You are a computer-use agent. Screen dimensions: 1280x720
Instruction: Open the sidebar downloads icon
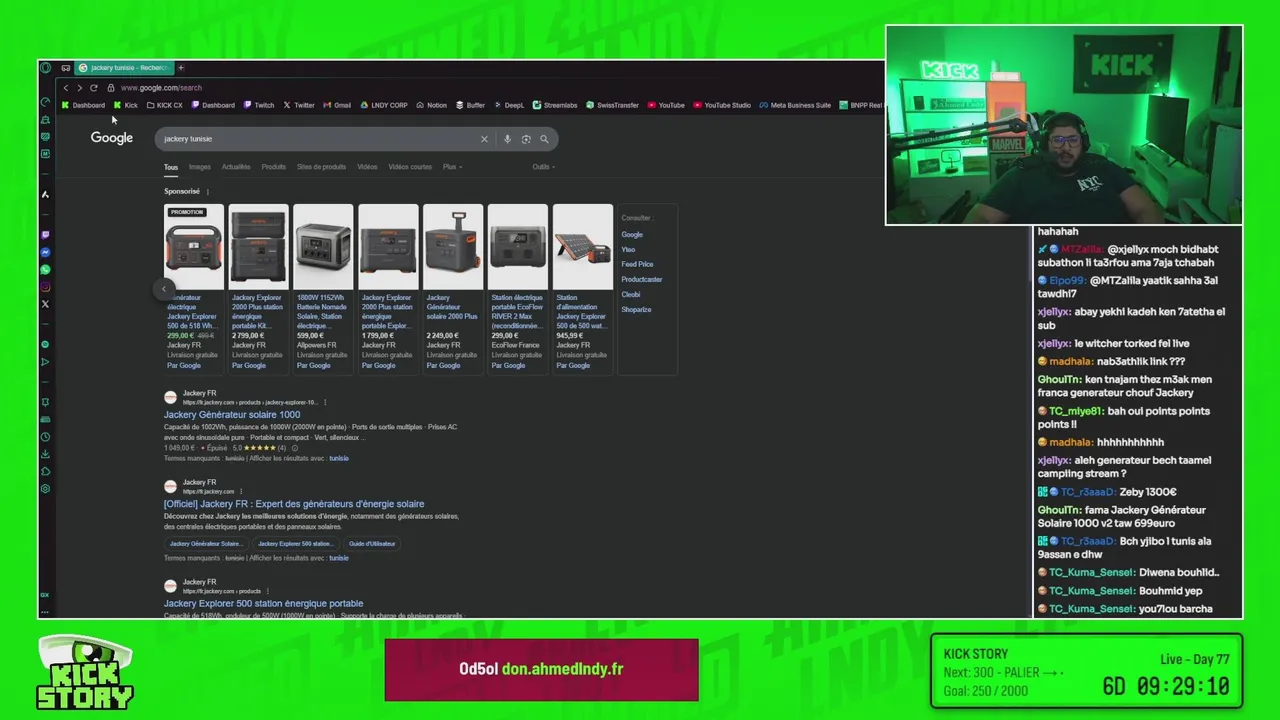coord(45,454)
